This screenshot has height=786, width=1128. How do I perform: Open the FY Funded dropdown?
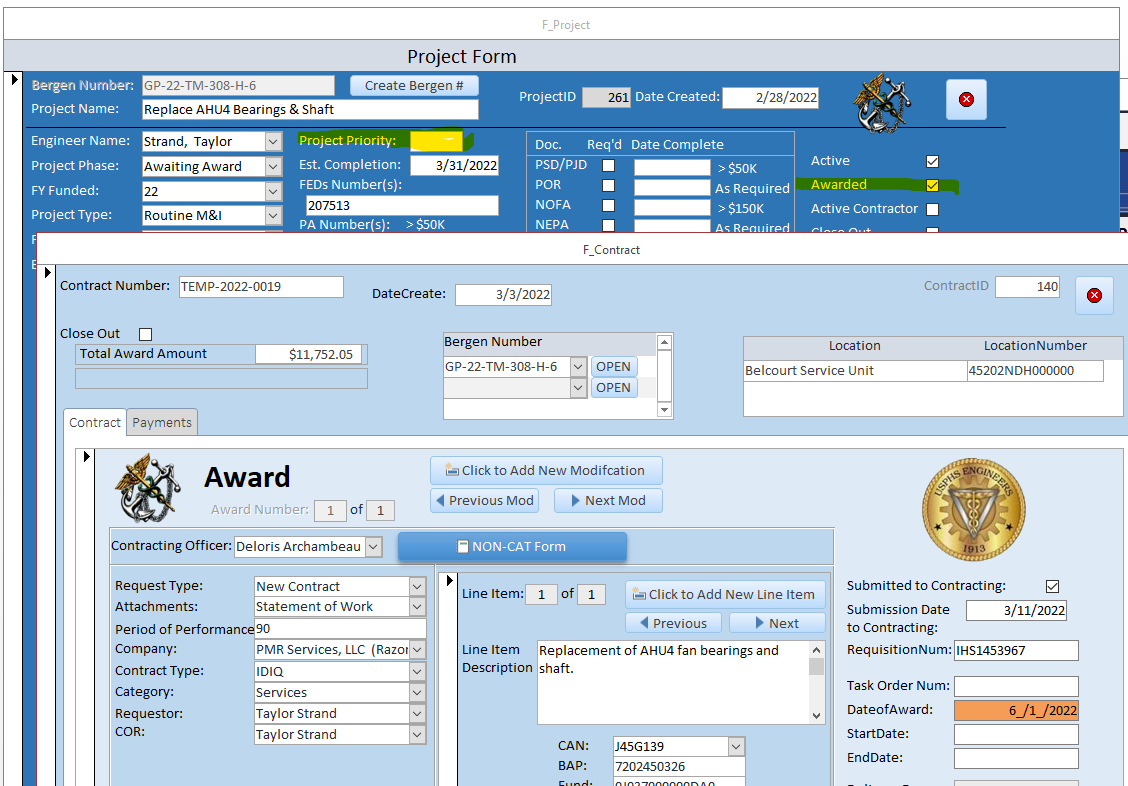[x=273, y=191]
